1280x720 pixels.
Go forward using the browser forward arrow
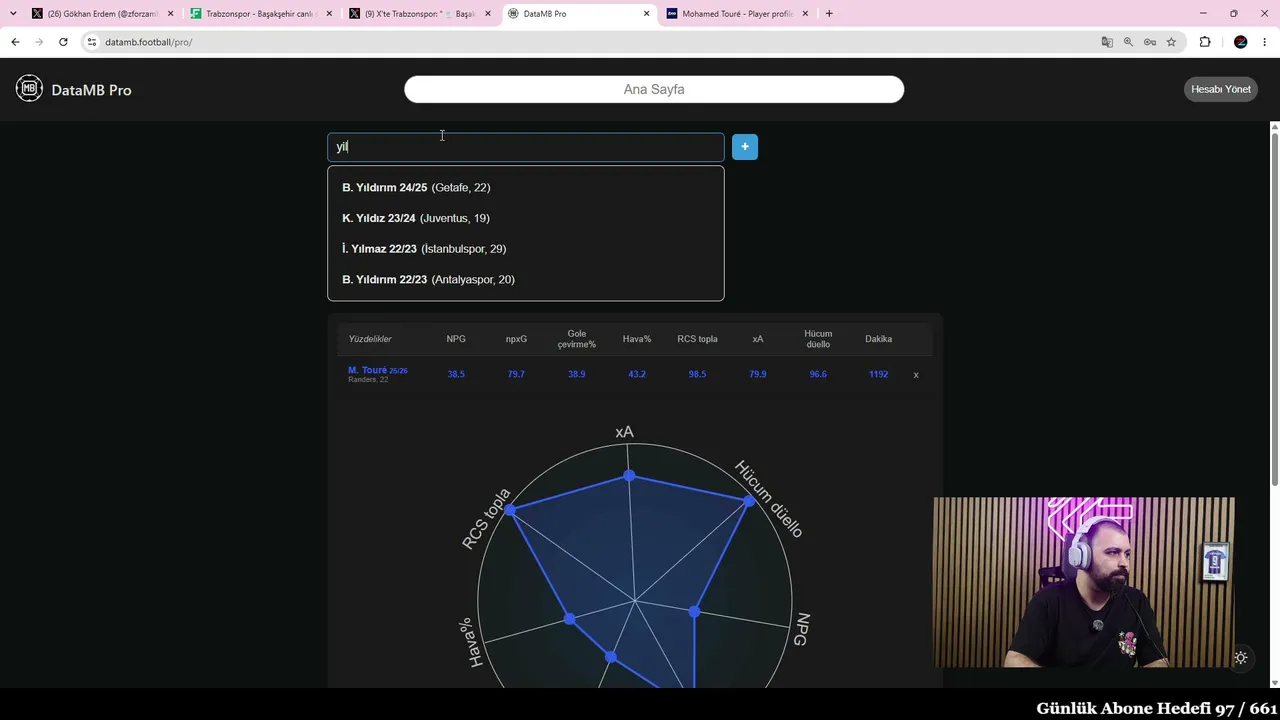(39, 42)
